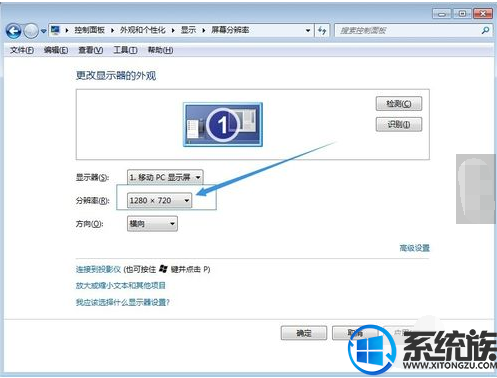Open the 工具(T) menu

tap(125, 50)
